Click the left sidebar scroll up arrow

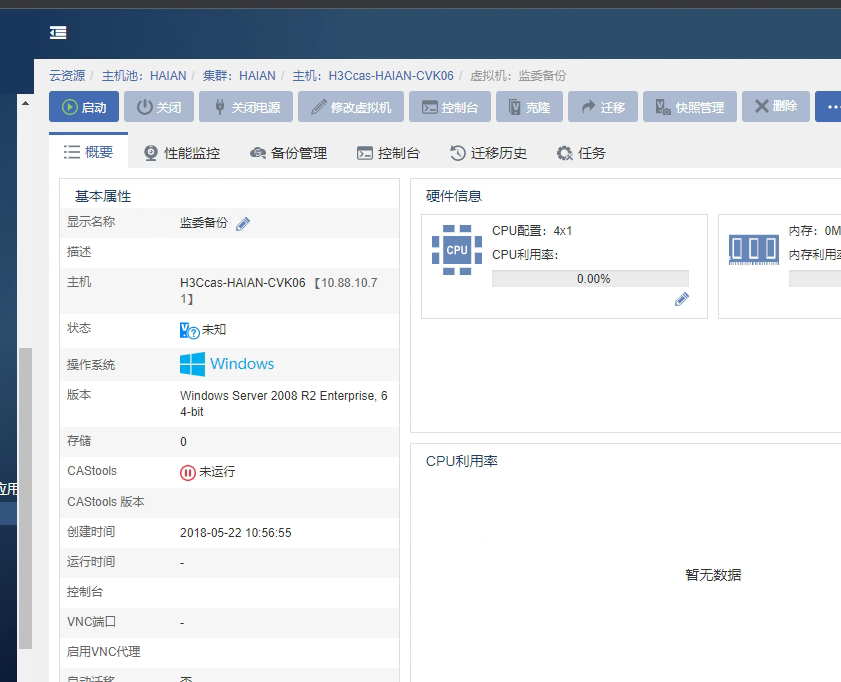point(25,102)
